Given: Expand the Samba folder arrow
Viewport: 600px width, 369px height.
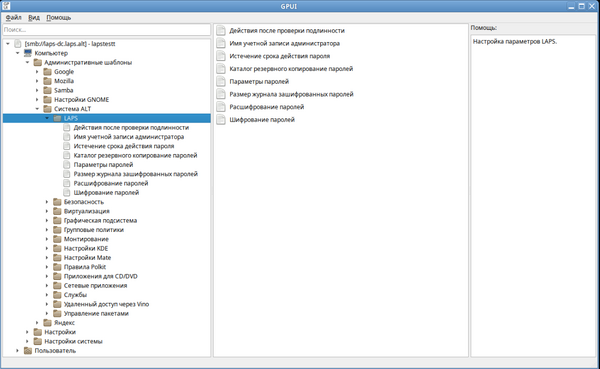Looking at the screenshot, I should click(37, 90).
